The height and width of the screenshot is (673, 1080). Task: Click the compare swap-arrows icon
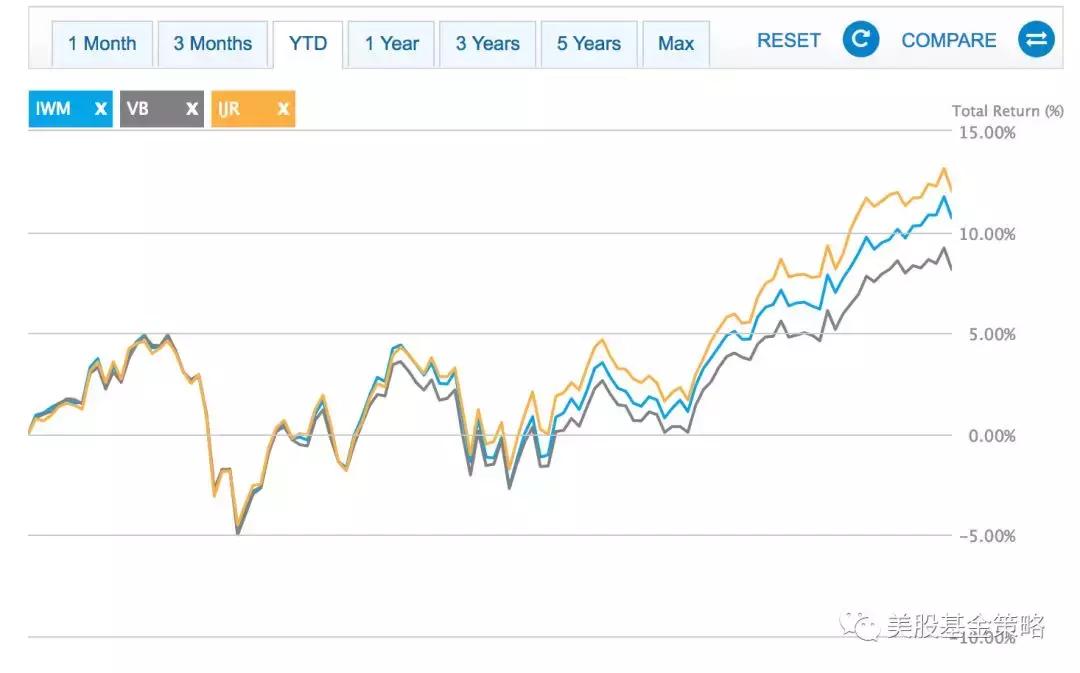(1036, 41)
